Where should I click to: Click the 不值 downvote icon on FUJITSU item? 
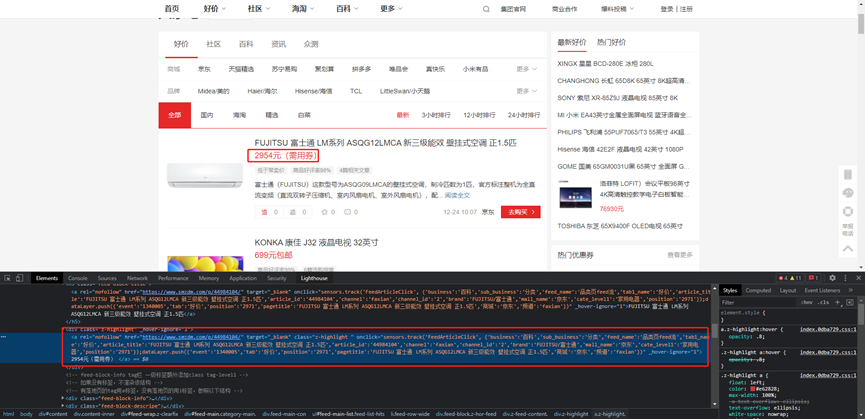click(x=293, y=212)
